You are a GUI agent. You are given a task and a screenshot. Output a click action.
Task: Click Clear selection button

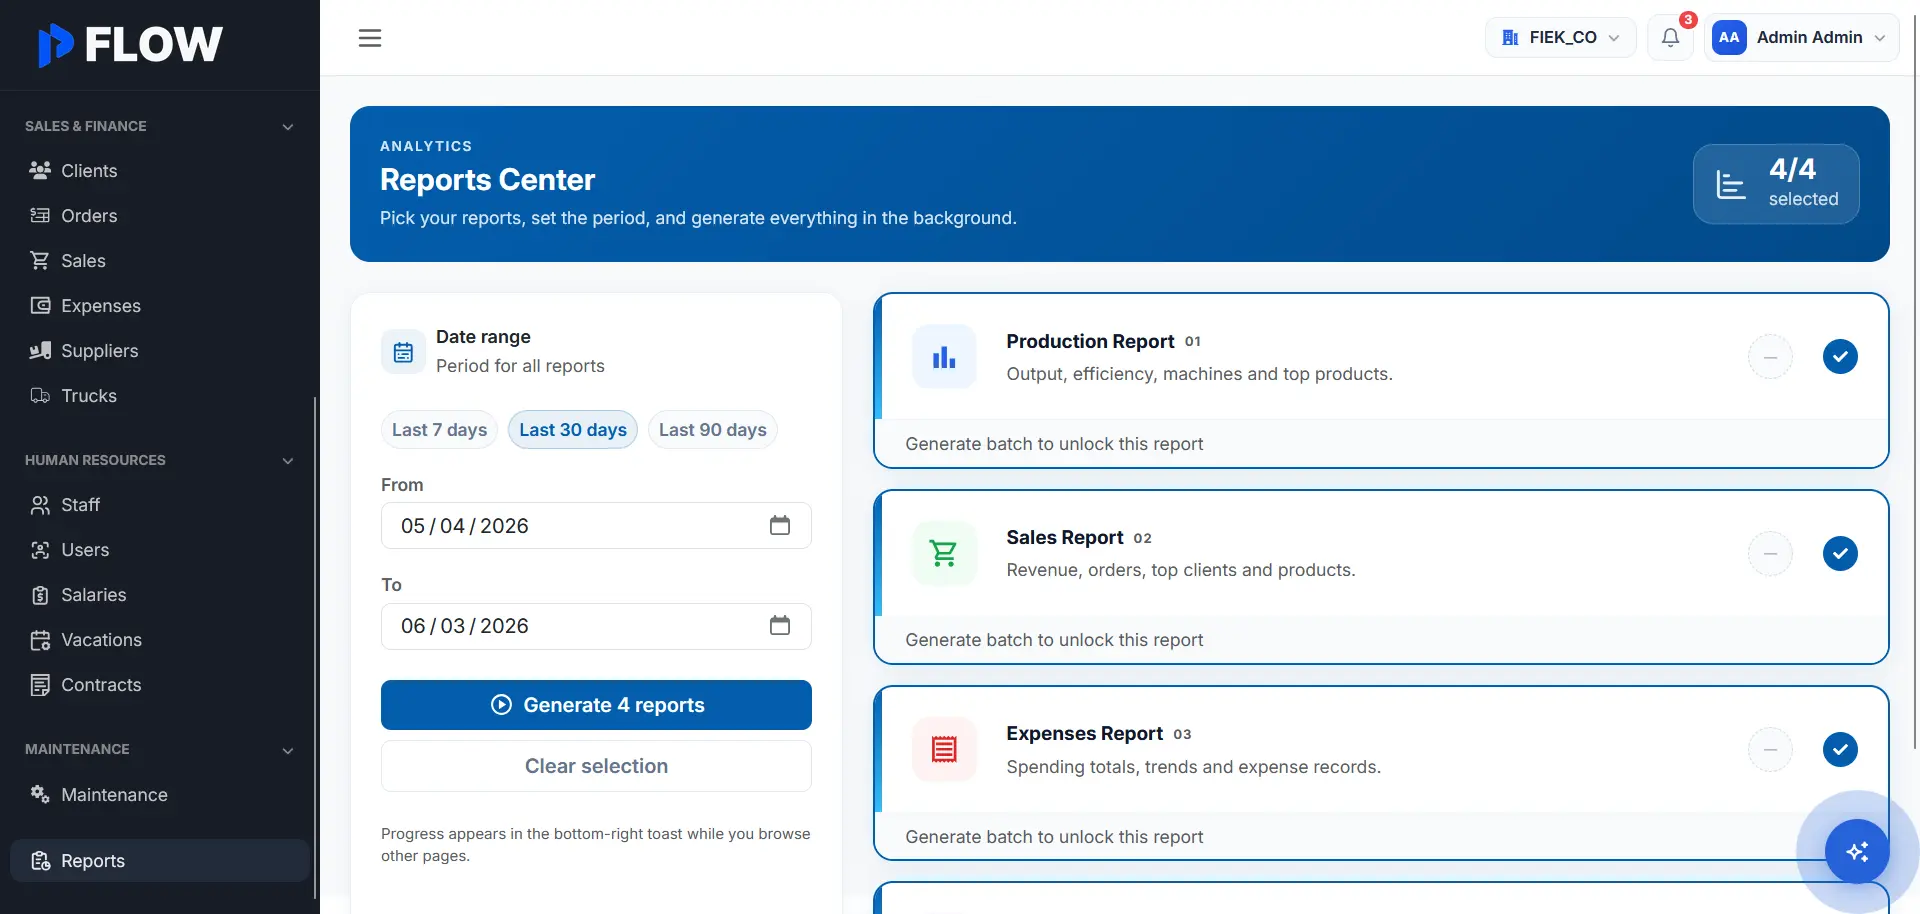596,766
